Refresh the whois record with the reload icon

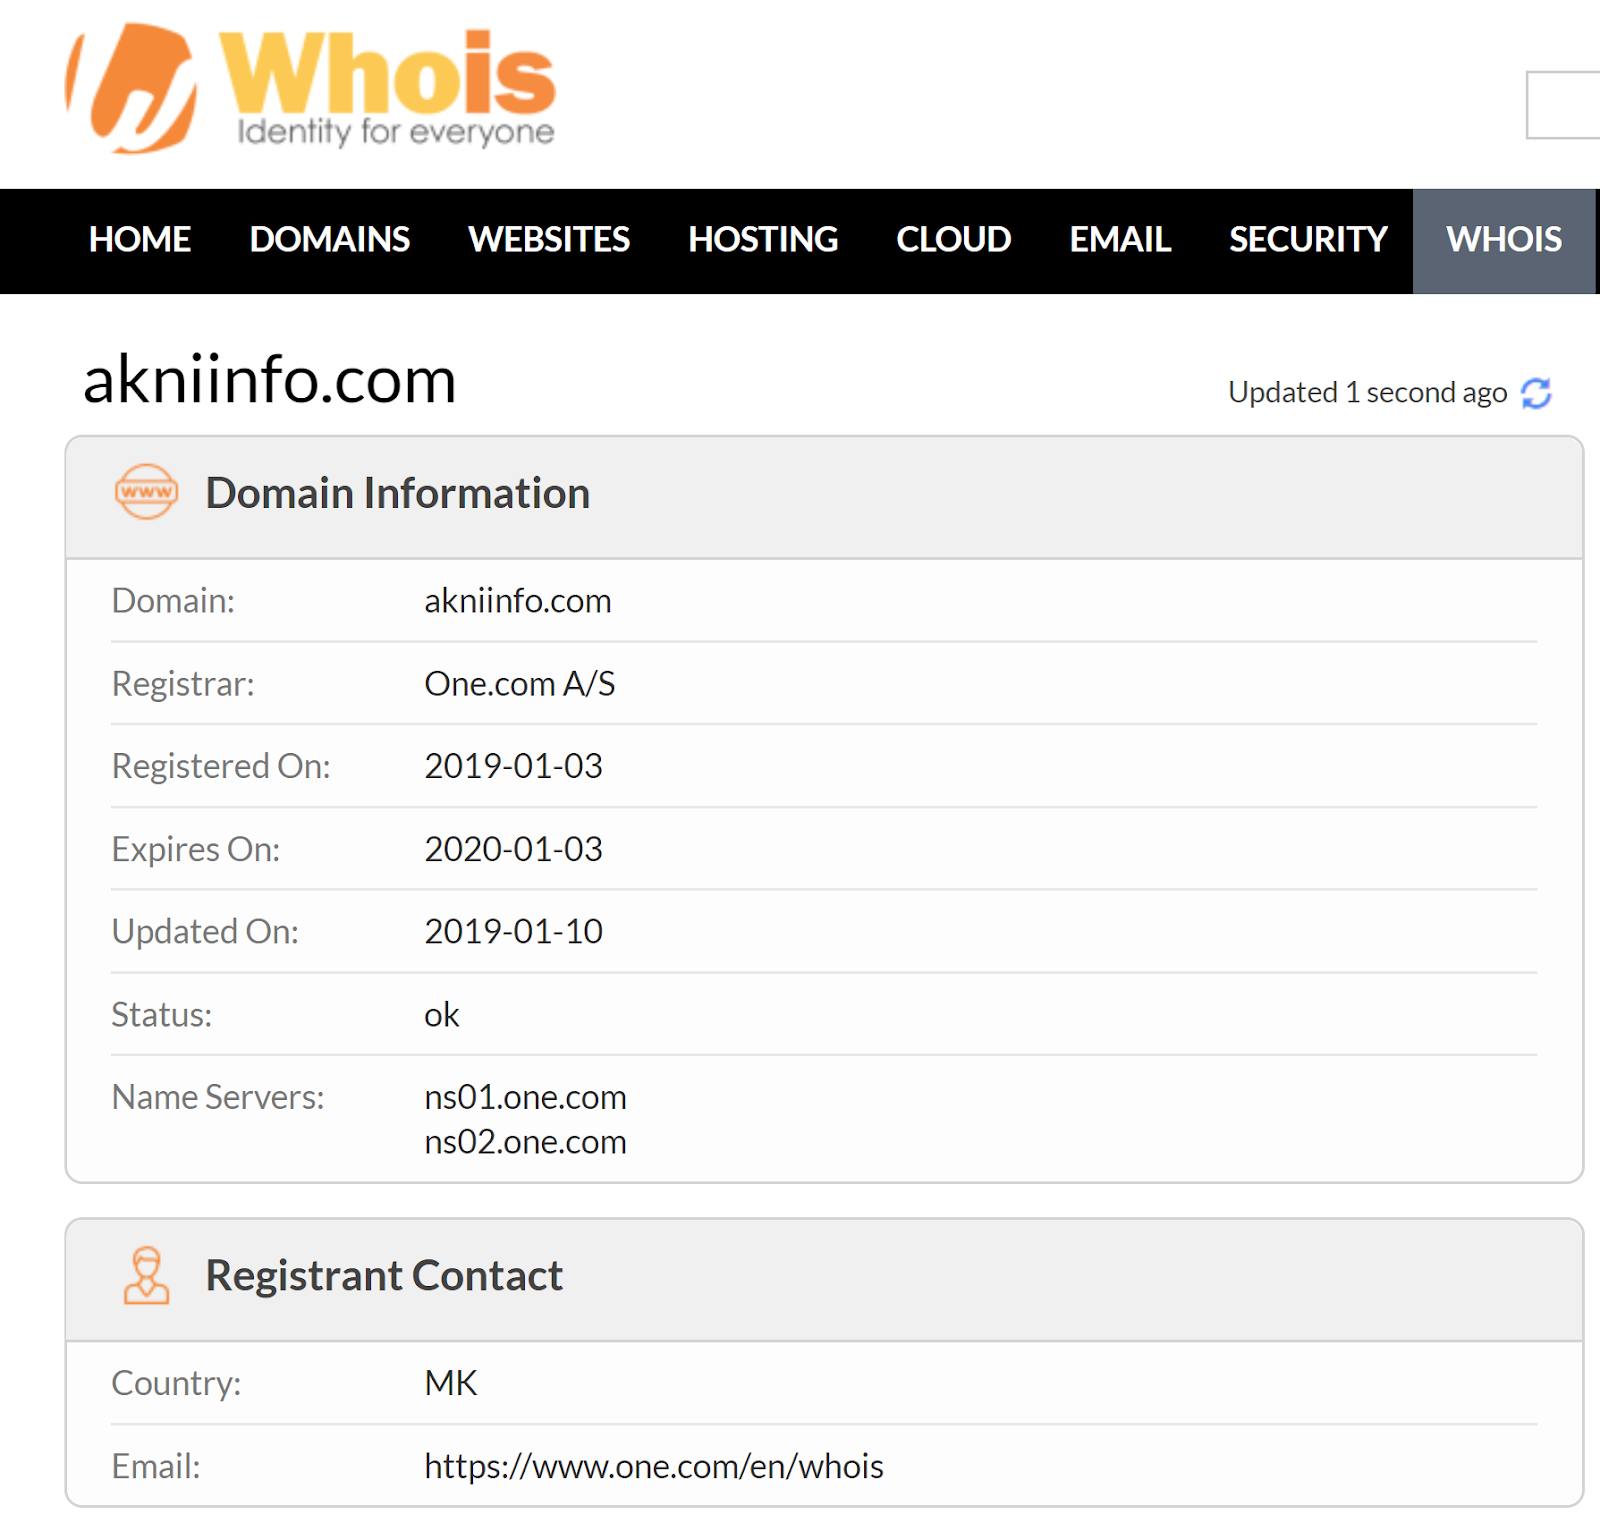pos(1536,393)
